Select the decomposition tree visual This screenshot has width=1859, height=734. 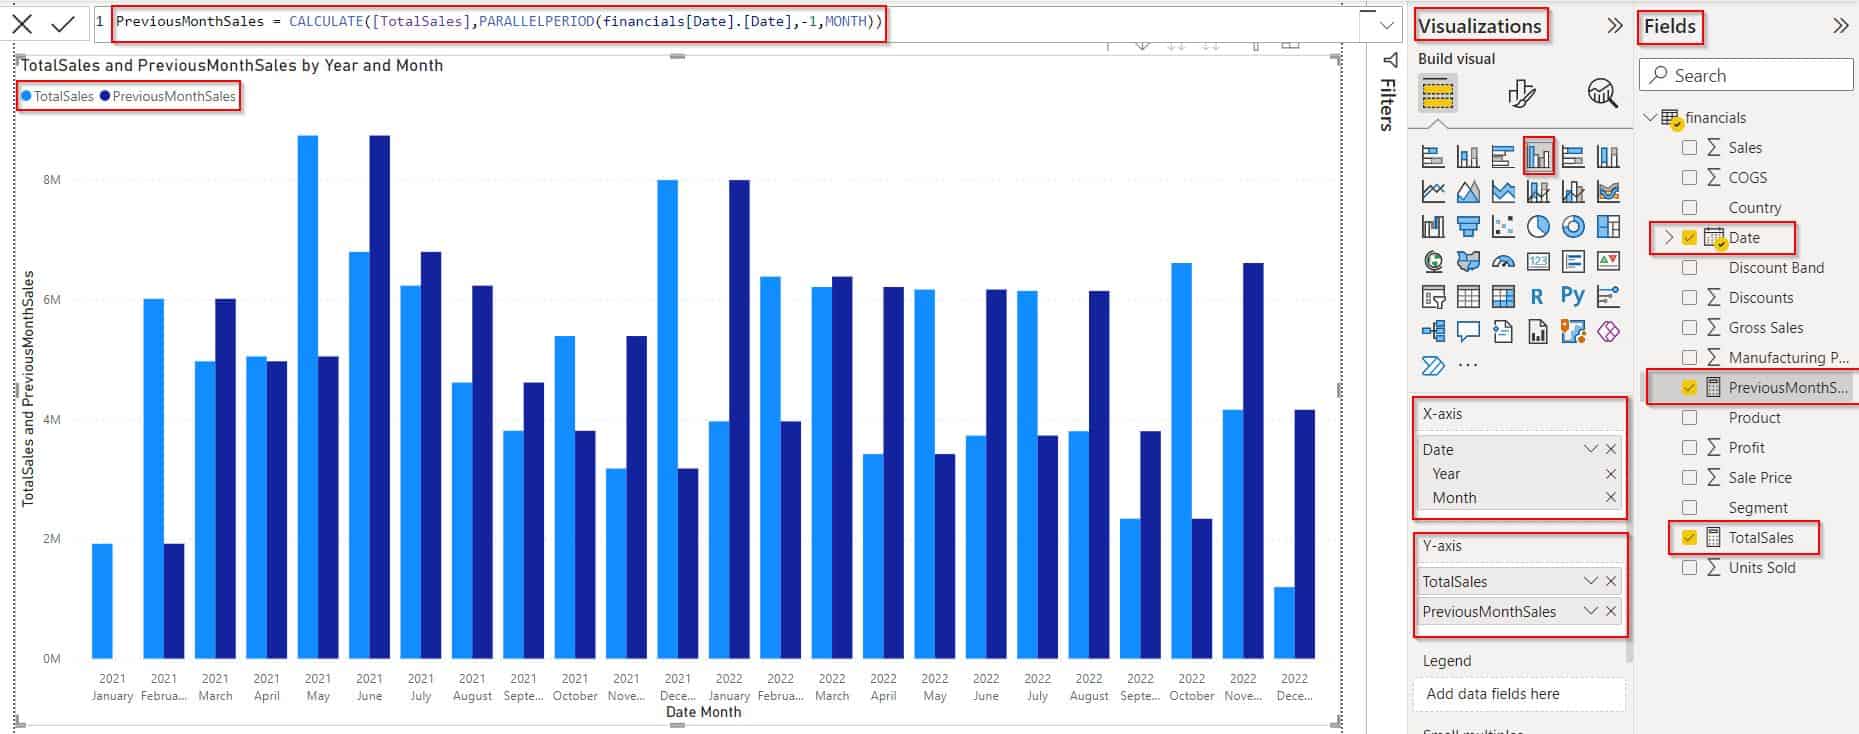click(1433, 332)
